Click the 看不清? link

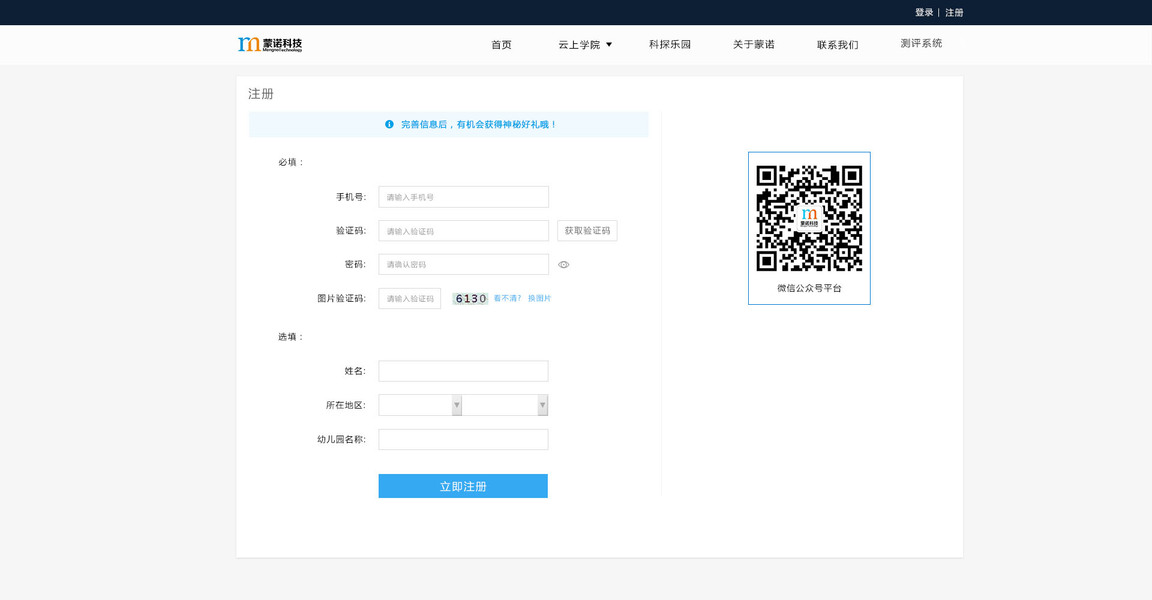click(x=507, y=298)
